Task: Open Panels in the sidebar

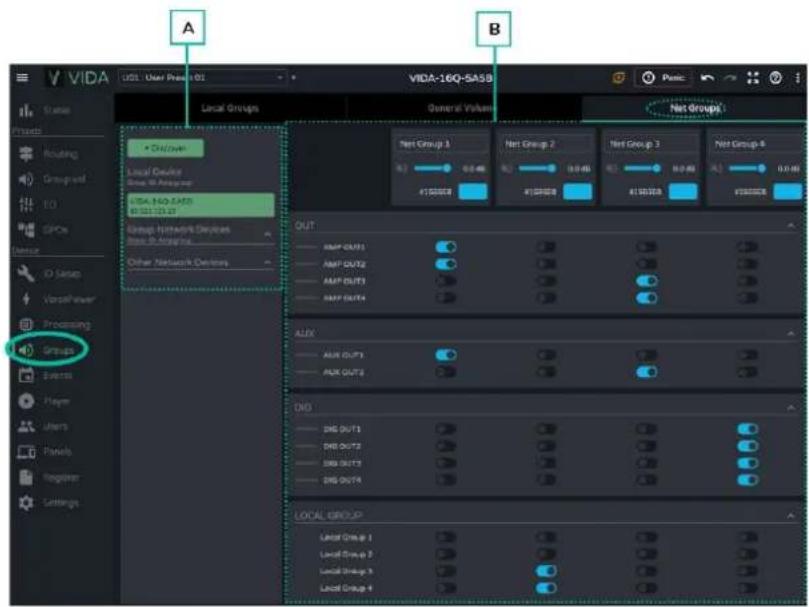Action: coord(45,452)
